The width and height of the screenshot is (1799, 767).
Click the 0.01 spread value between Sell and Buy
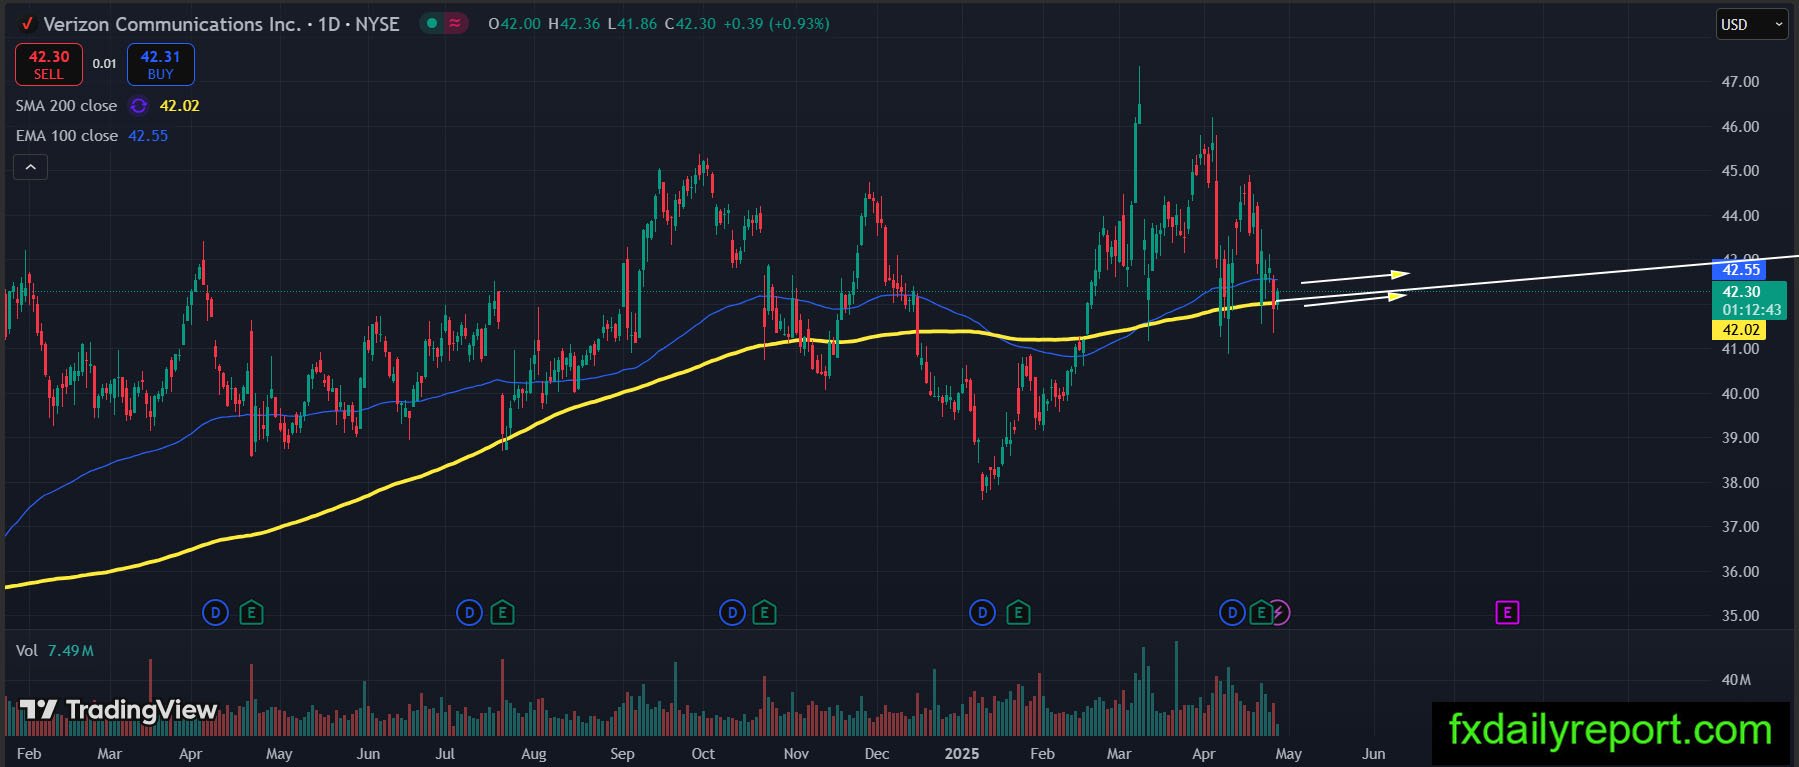(105, 64)
